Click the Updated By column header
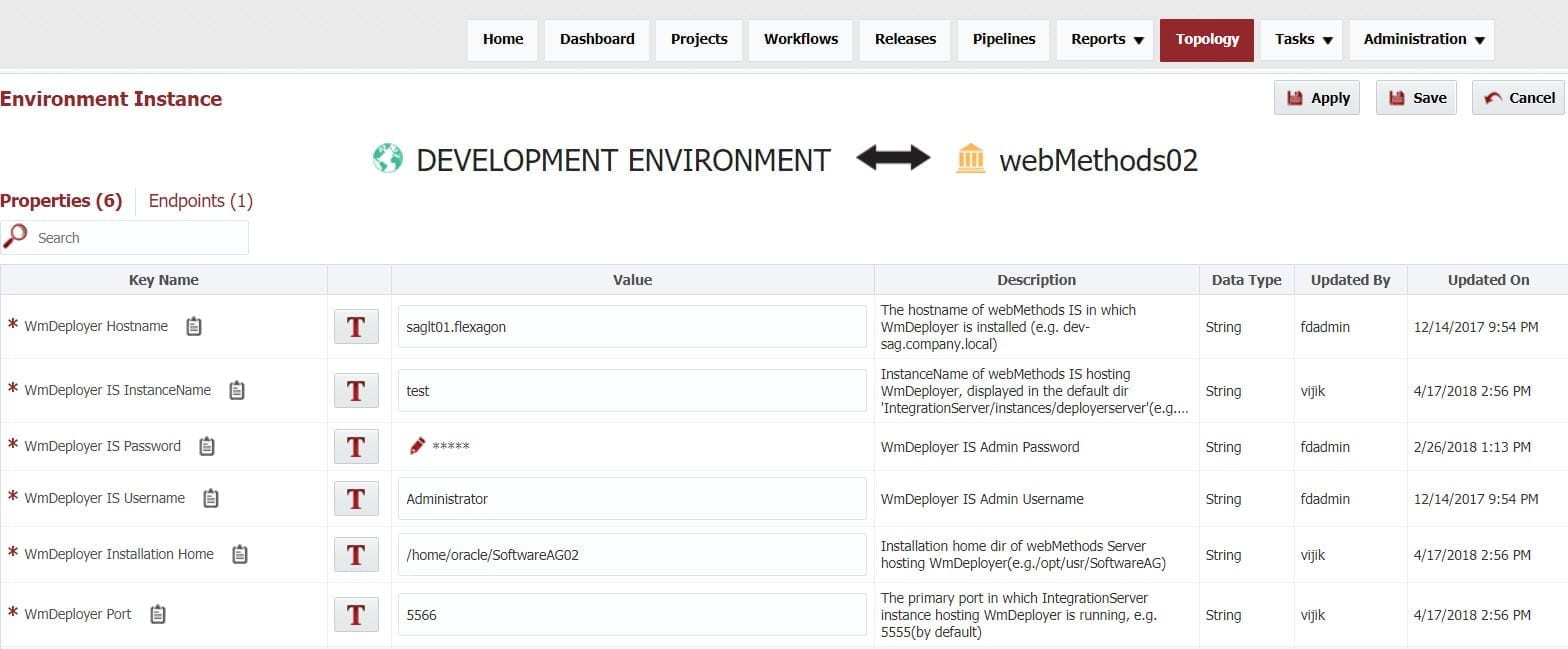 (x=1351, y=280)
